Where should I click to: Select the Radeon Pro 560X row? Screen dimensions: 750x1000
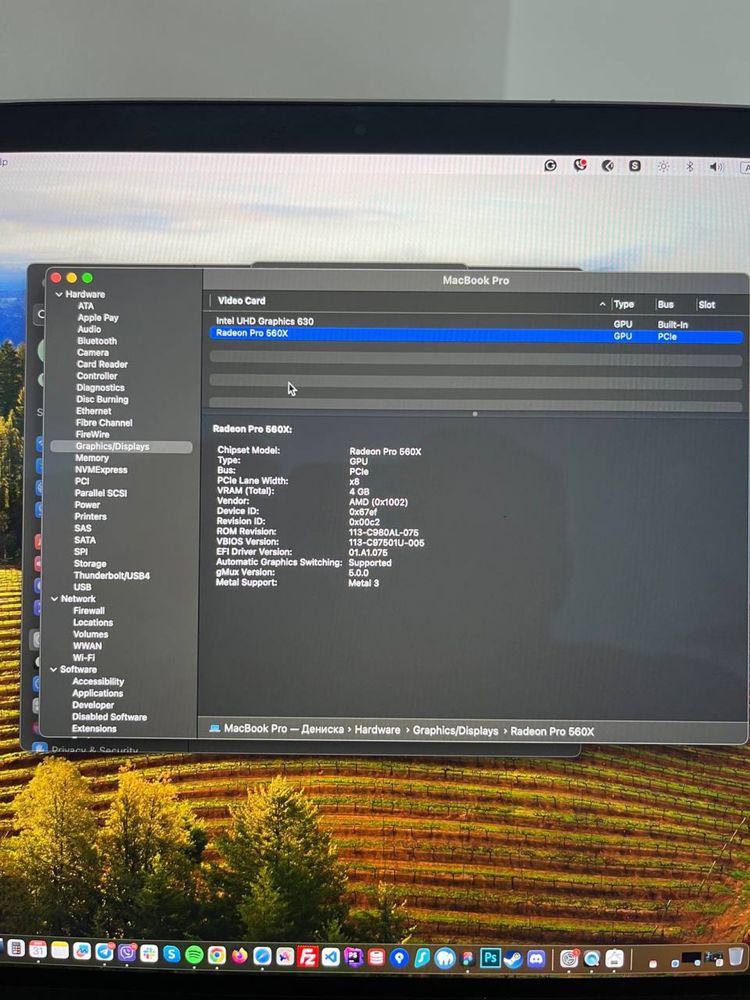[x=476, y=335]
